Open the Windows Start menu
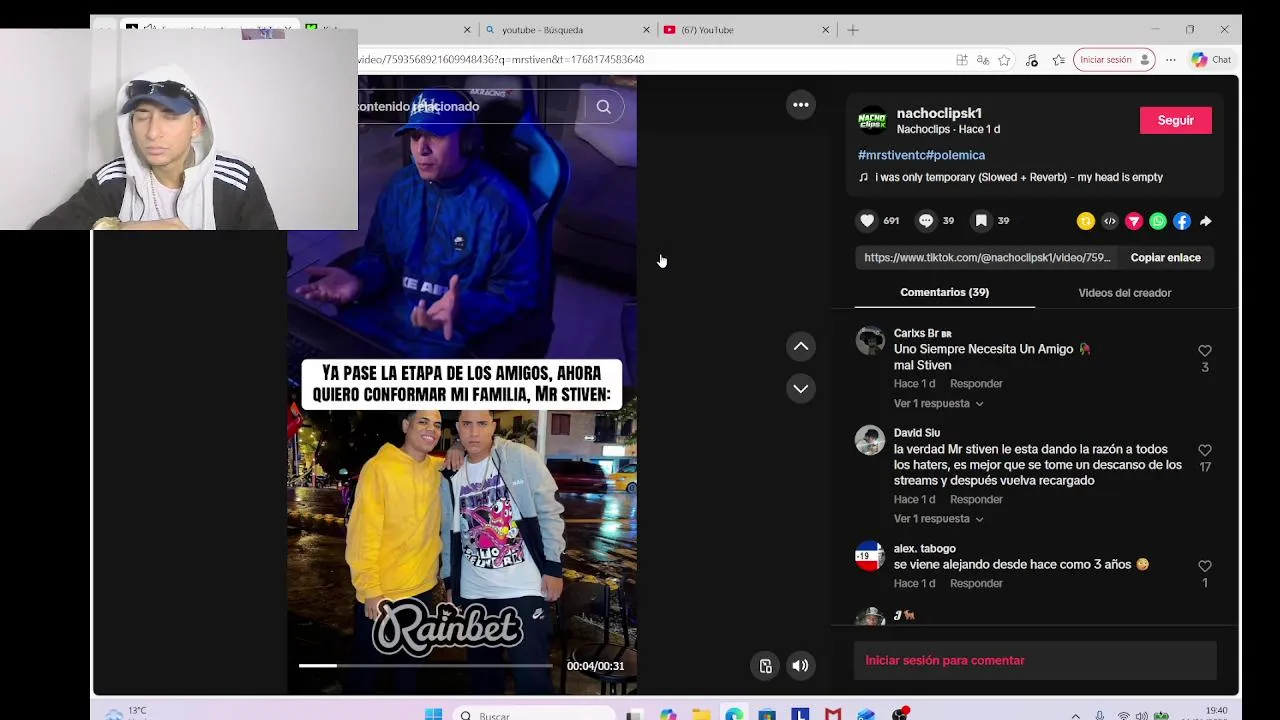 point(433,714)
